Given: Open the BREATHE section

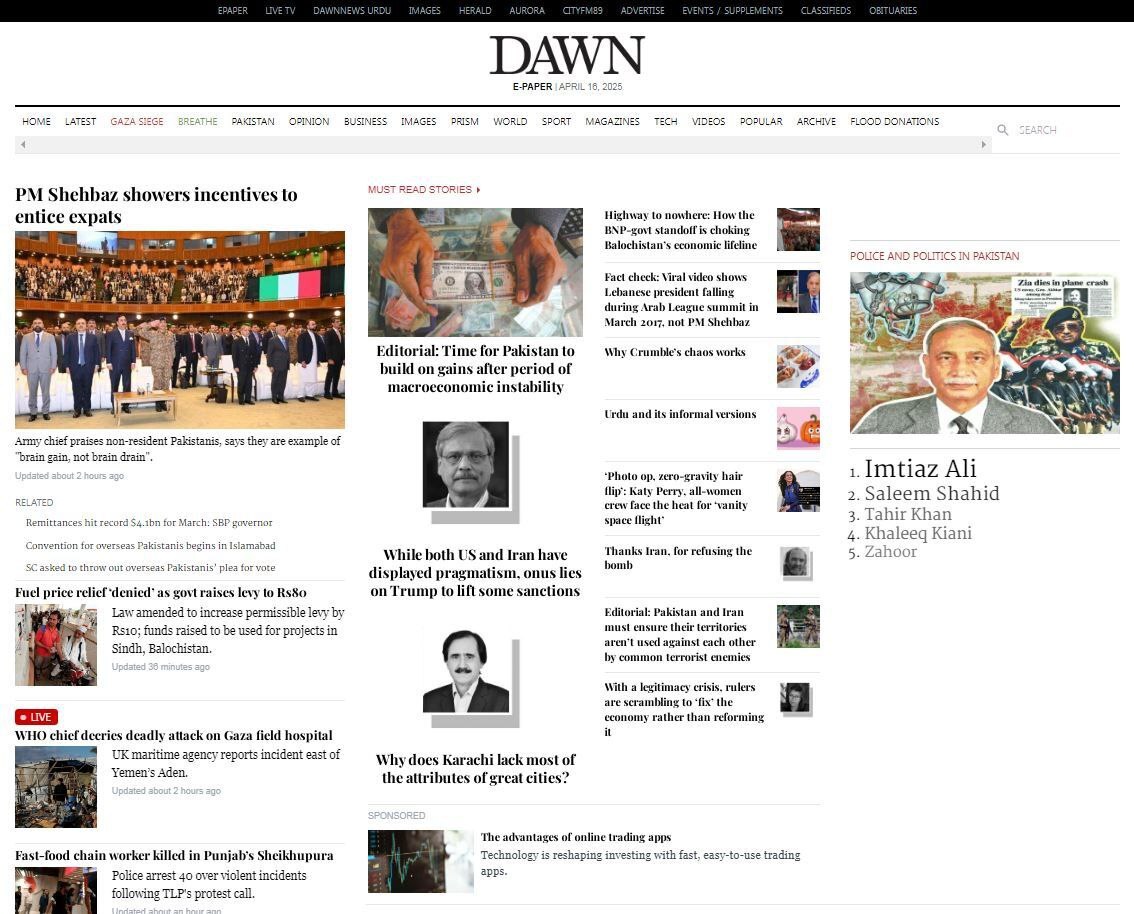Looking at the screenshot, I should [x=197, y=121].
